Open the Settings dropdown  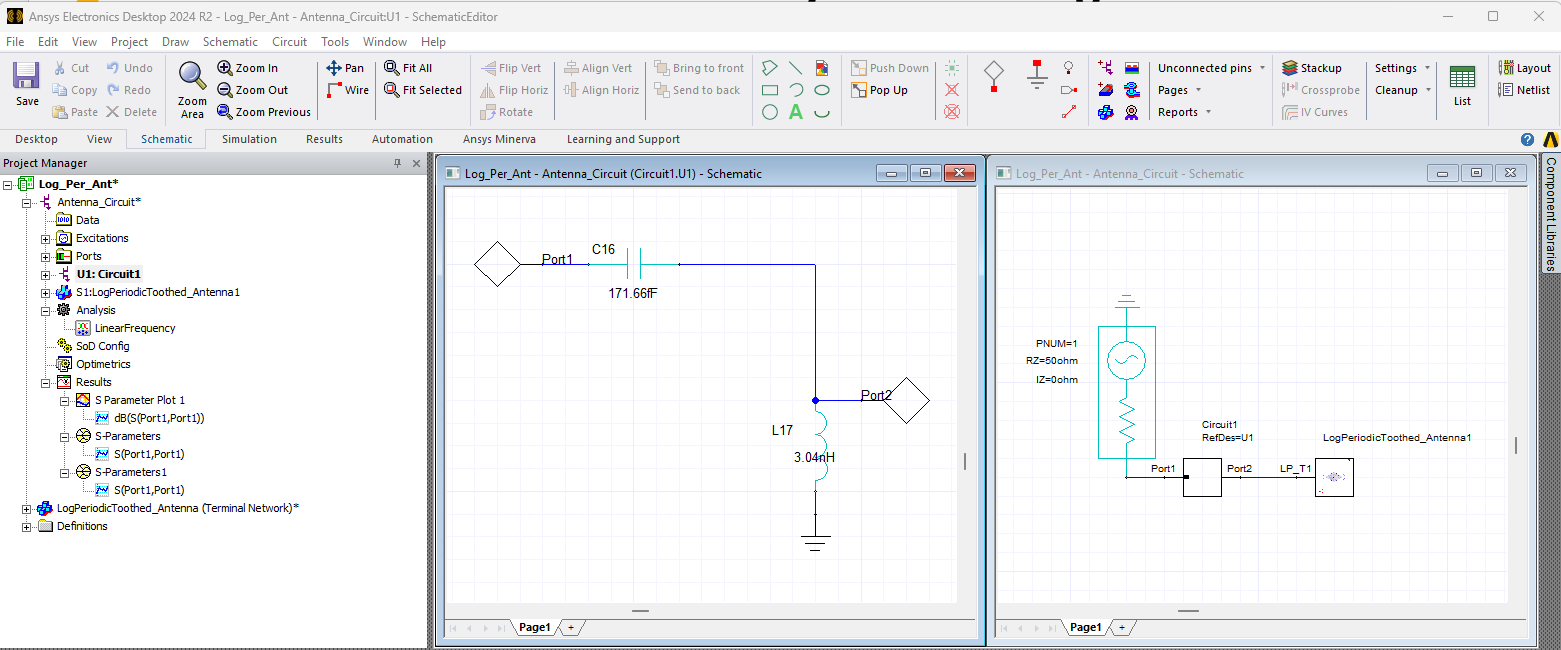(1397, 68)
